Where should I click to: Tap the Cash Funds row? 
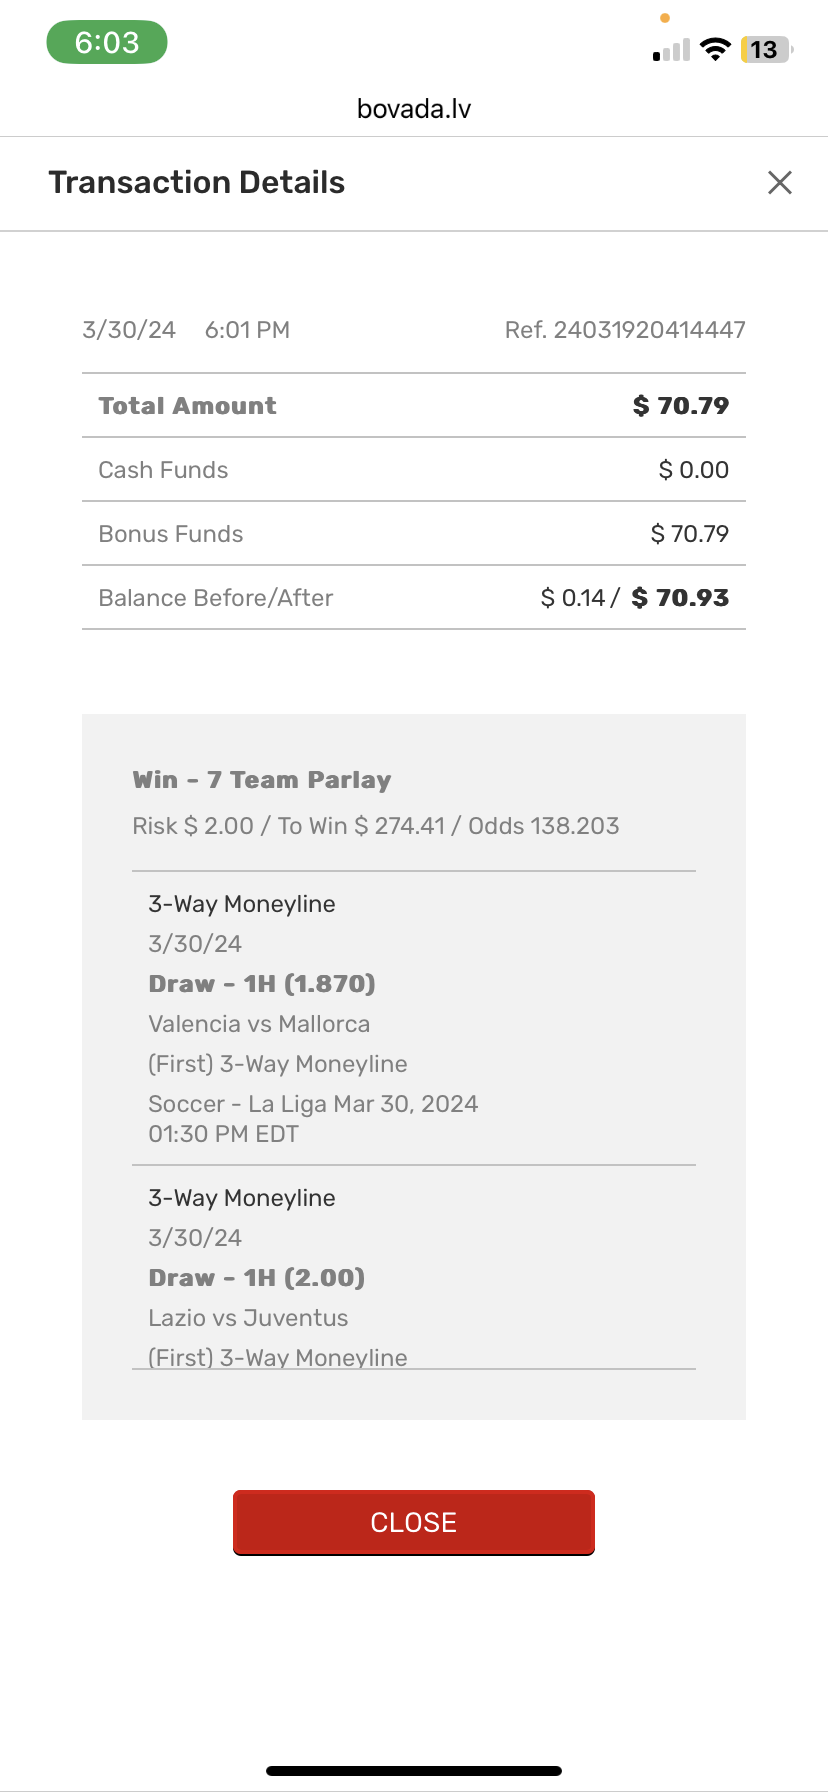point(414,470)
